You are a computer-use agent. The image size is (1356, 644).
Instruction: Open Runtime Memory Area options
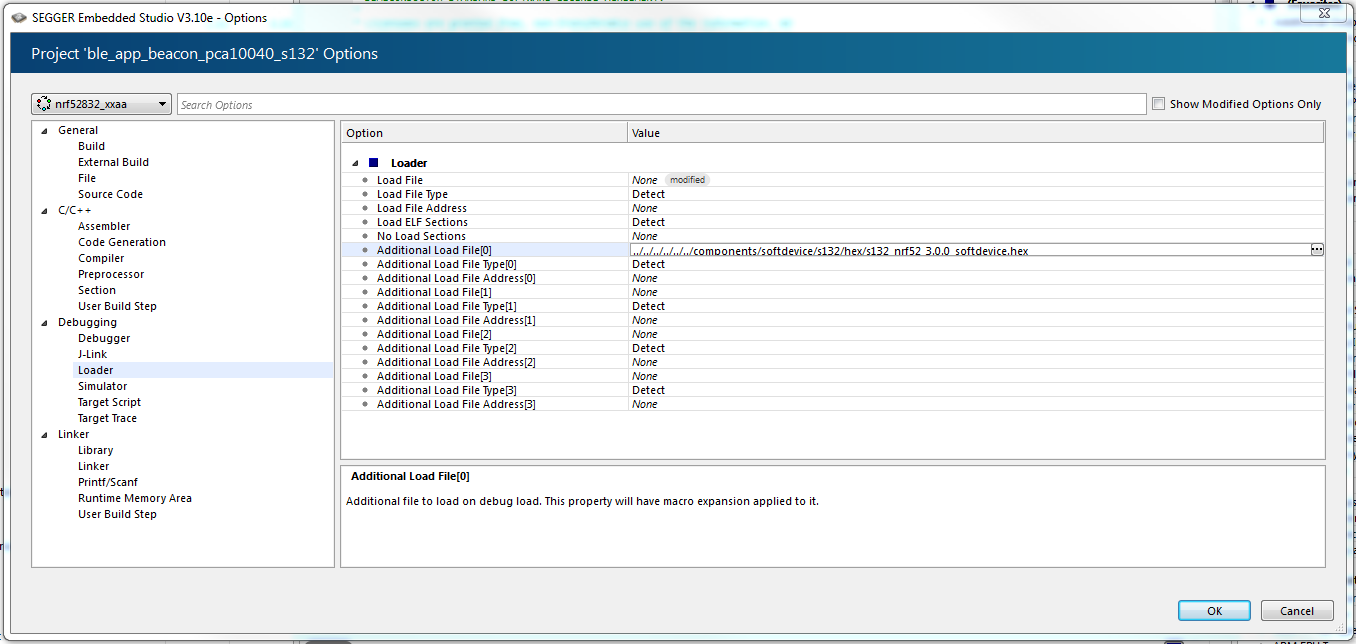[x=135, y=498]
